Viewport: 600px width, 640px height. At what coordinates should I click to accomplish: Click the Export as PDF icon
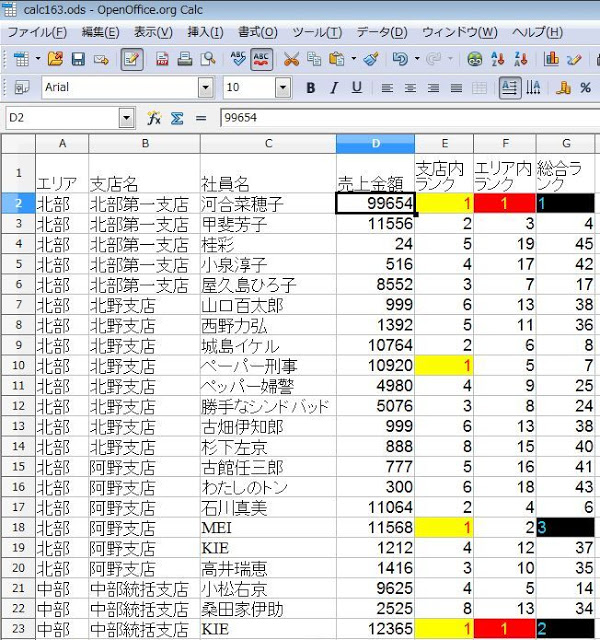point(163,60)
